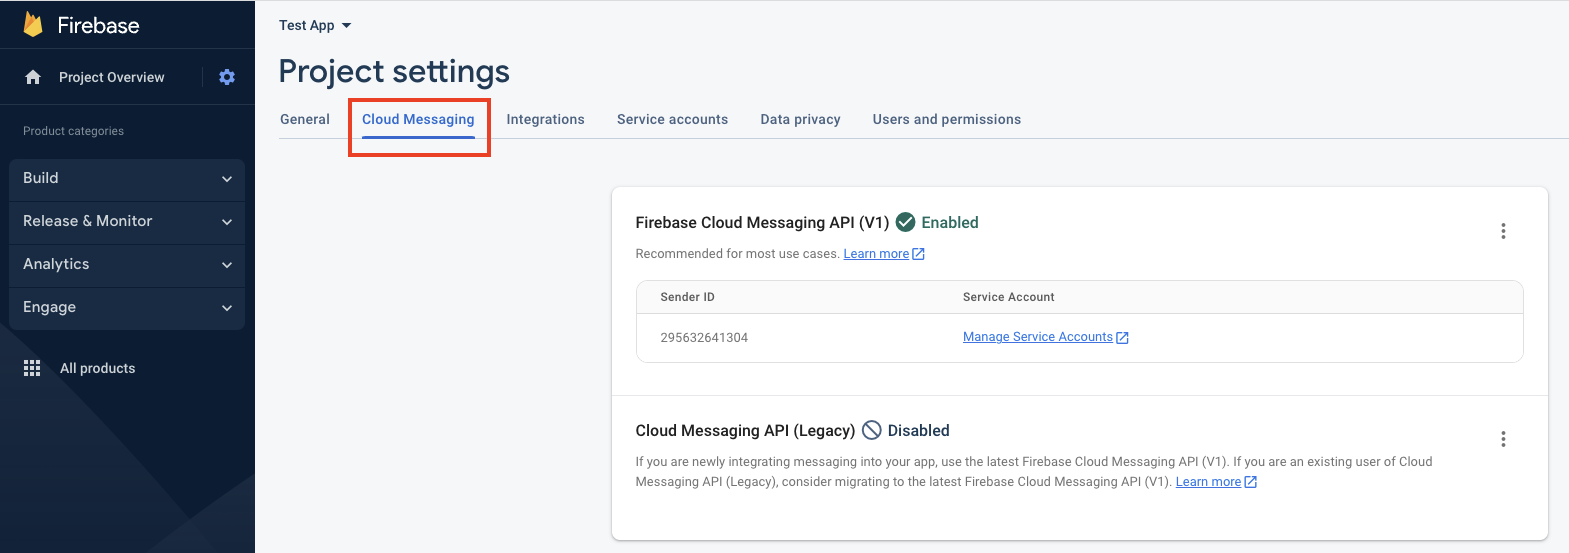Expand the Release & Monitor category
Image resolution: width=1569 pixels, height=553 pixels.
pos(127,221)
